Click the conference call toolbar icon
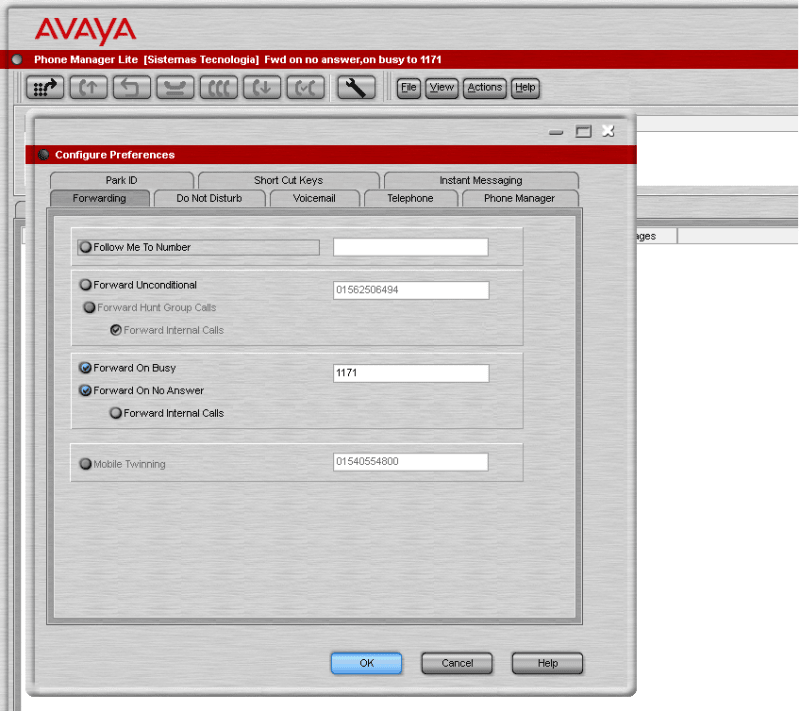The image size is (800, 711). [218, 87]
